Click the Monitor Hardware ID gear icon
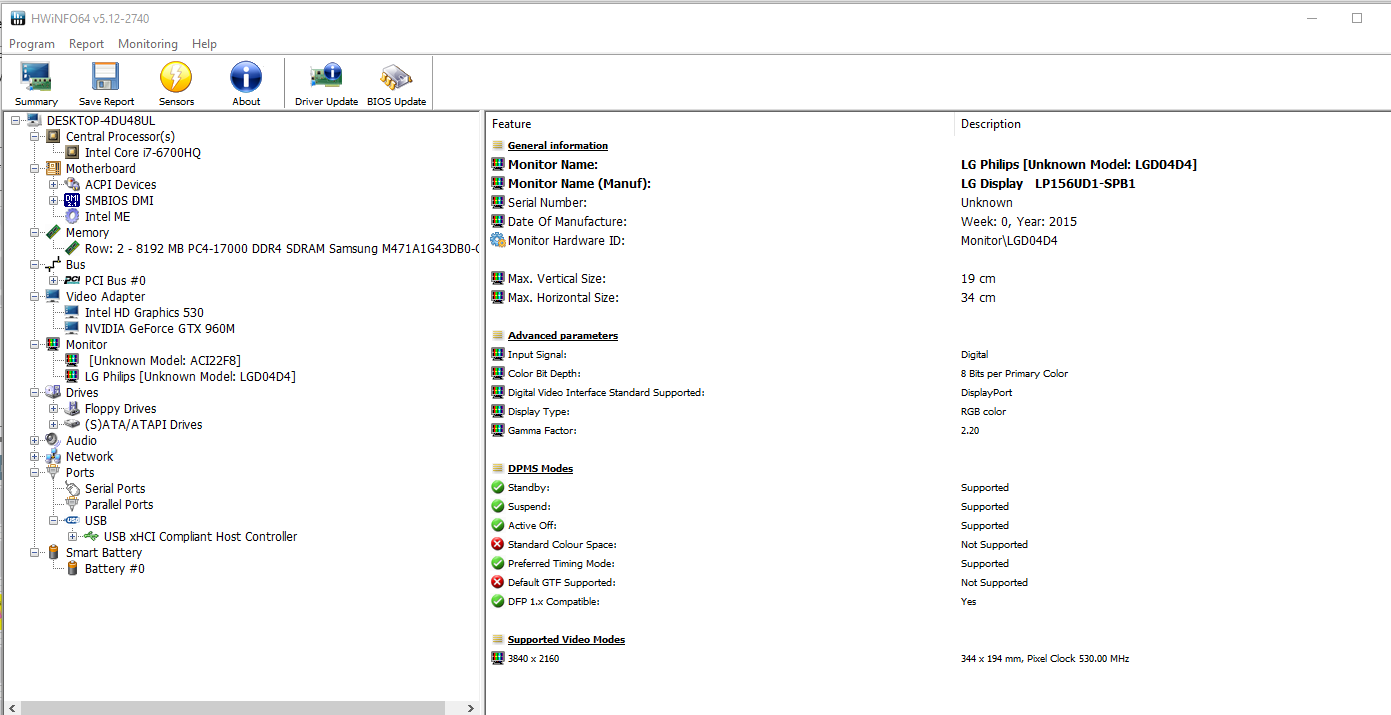Image resolution: width=1391 pixels, height=715 pixels. pos(498,240)
